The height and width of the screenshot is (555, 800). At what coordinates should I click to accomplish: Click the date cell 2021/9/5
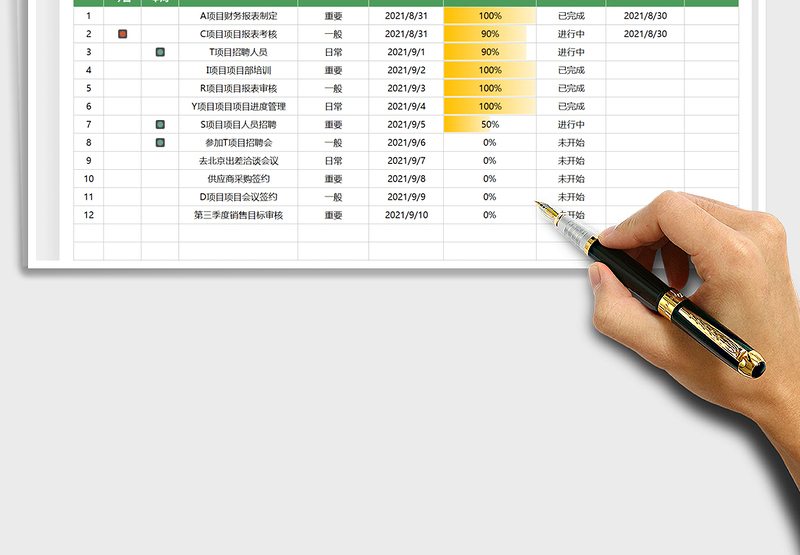405,125
